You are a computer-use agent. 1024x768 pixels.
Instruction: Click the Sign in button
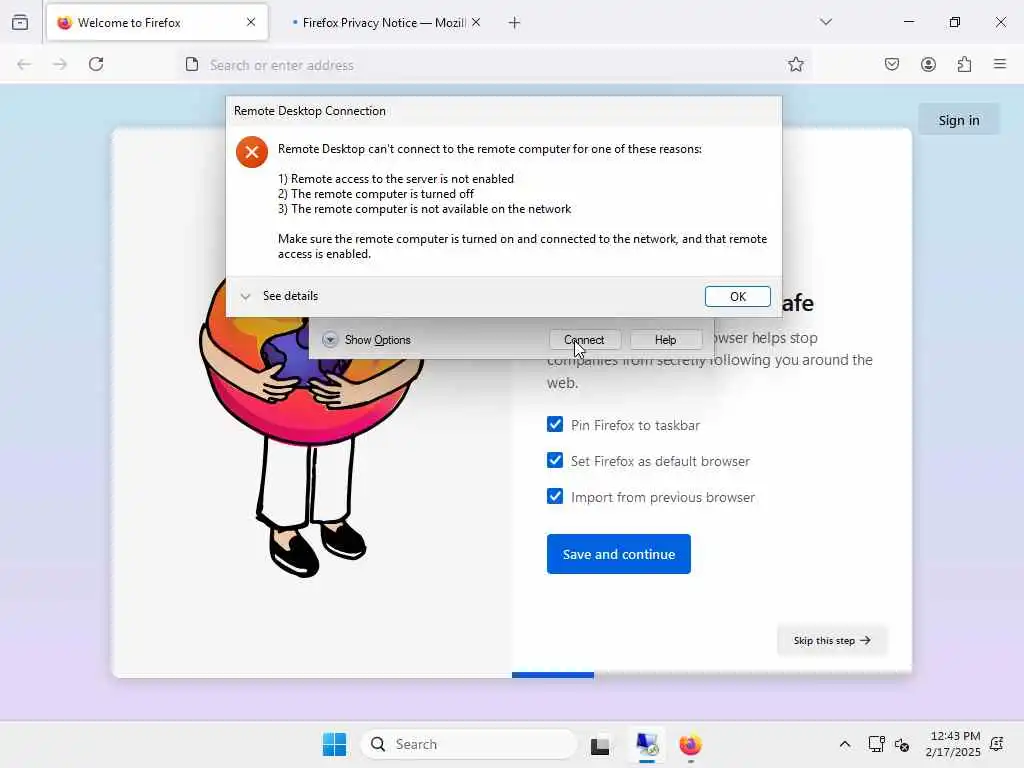coord(959,120)
